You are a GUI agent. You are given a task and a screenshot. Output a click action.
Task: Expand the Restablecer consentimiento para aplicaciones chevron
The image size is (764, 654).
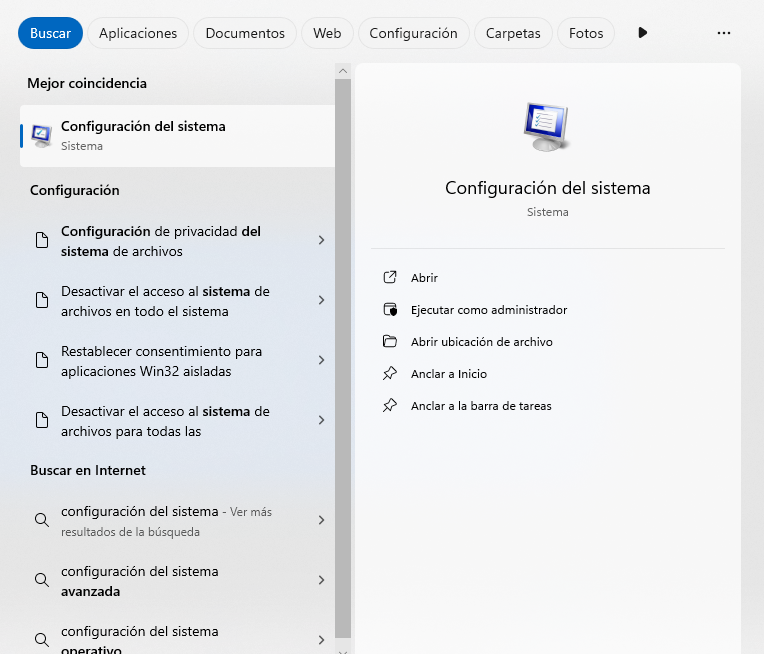click(x=321, y=360)
